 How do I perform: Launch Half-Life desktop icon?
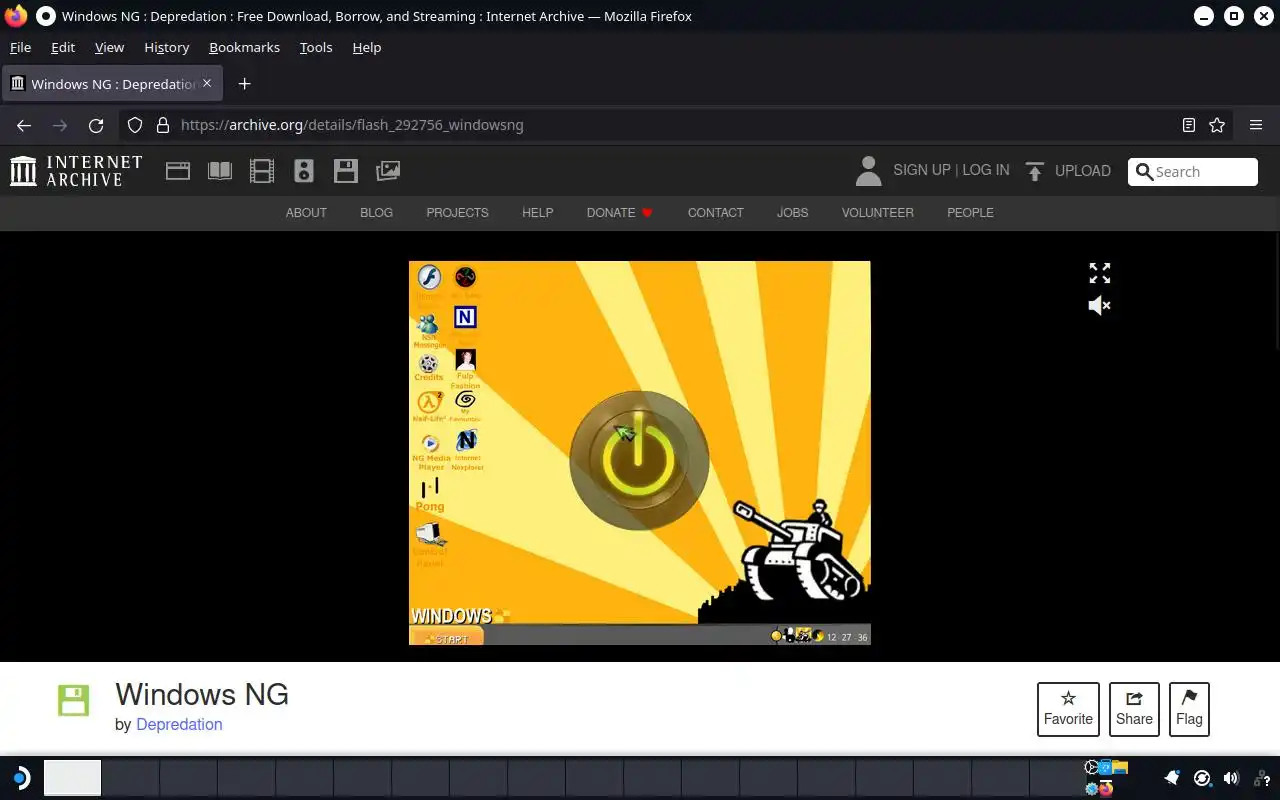click(x=429, y=406)
